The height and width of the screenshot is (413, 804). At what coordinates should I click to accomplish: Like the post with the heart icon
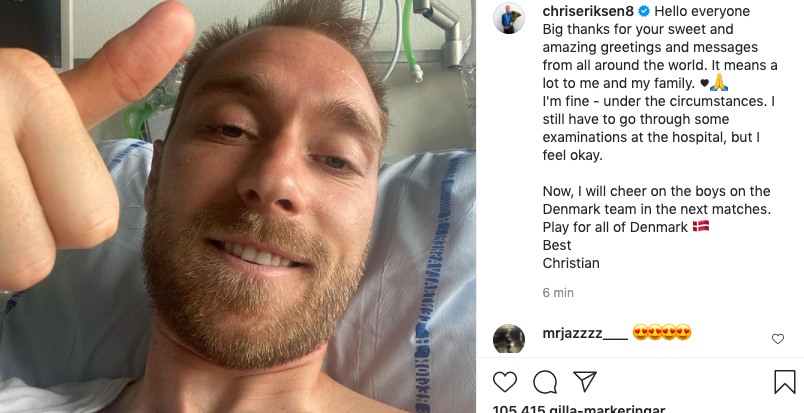pyautogui.click(x=505, y=382)
